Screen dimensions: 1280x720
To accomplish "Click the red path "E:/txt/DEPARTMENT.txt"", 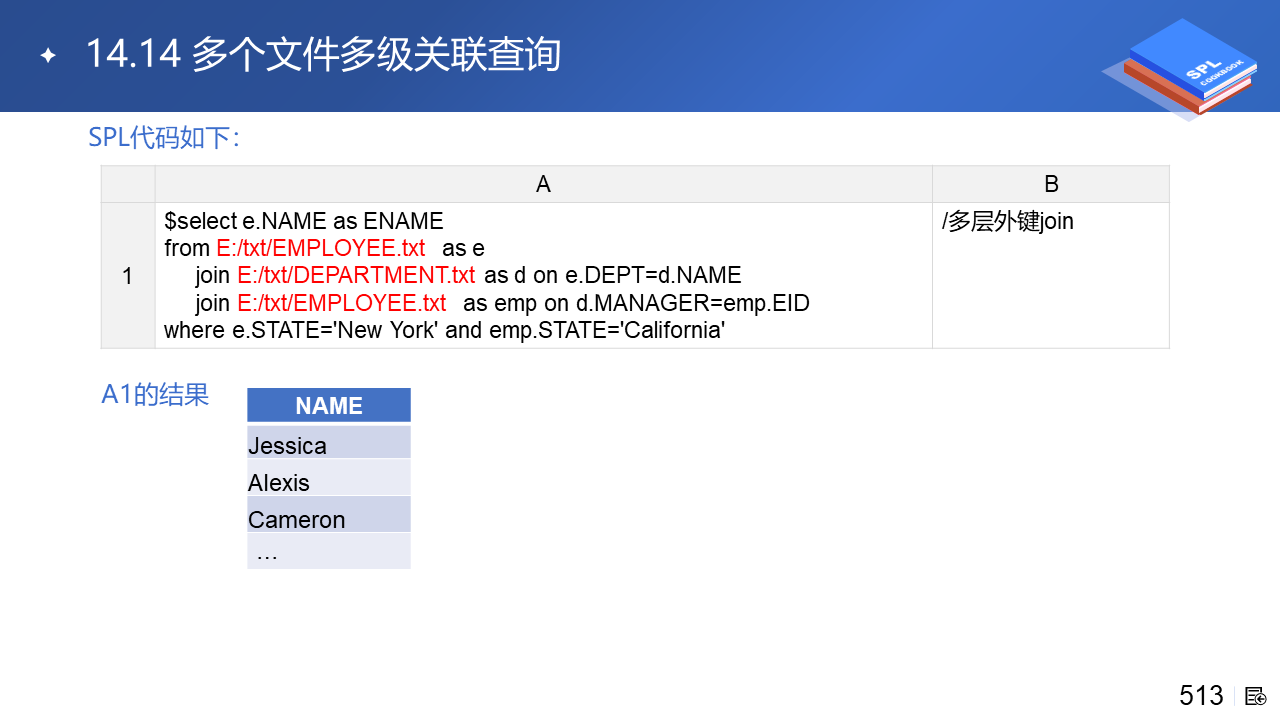I will (356, 275).
